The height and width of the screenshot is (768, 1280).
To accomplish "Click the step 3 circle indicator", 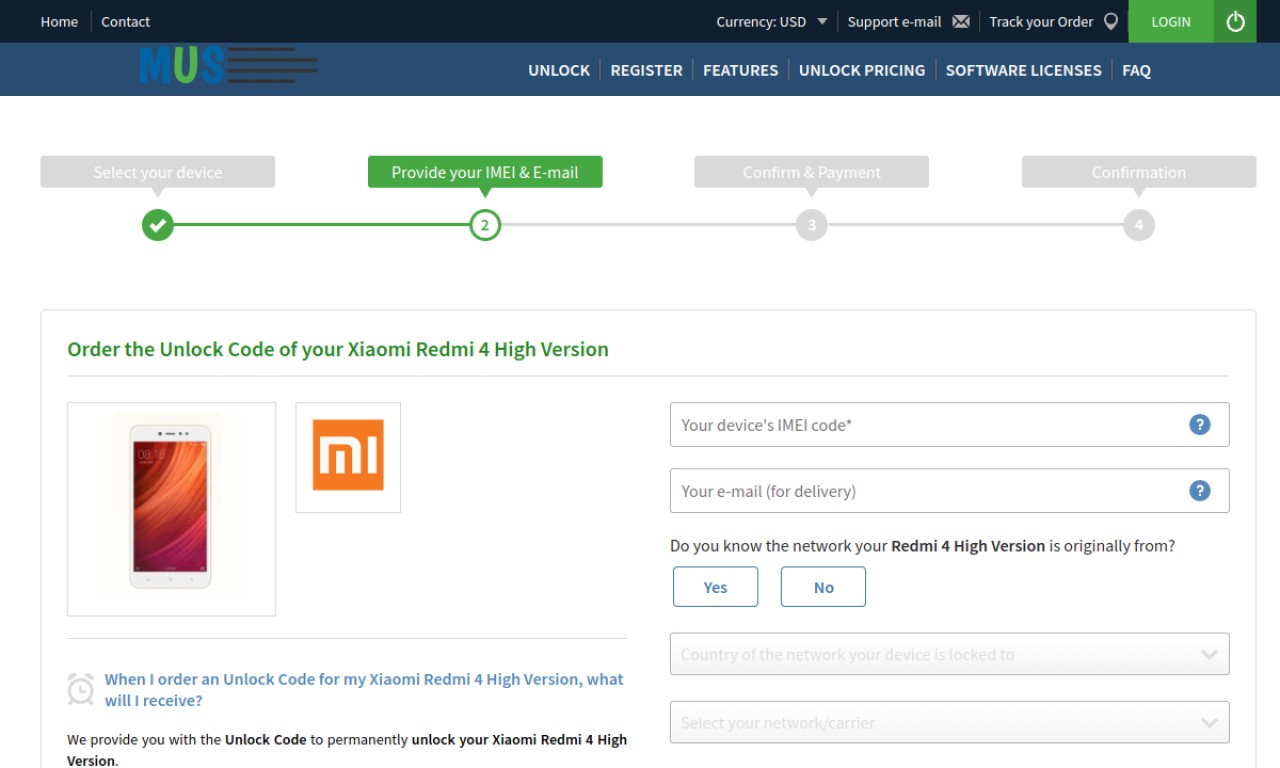I will click(812, 225).
